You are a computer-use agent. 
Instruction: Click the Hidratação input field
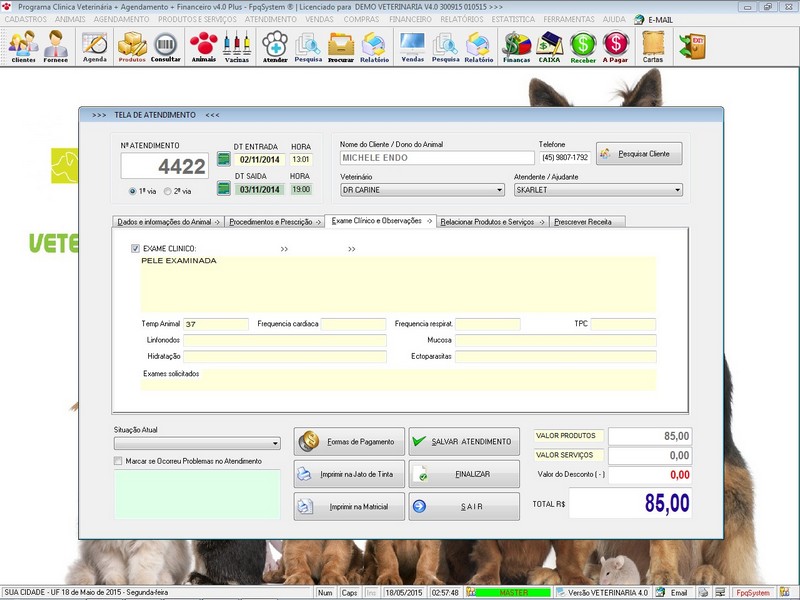285,357
